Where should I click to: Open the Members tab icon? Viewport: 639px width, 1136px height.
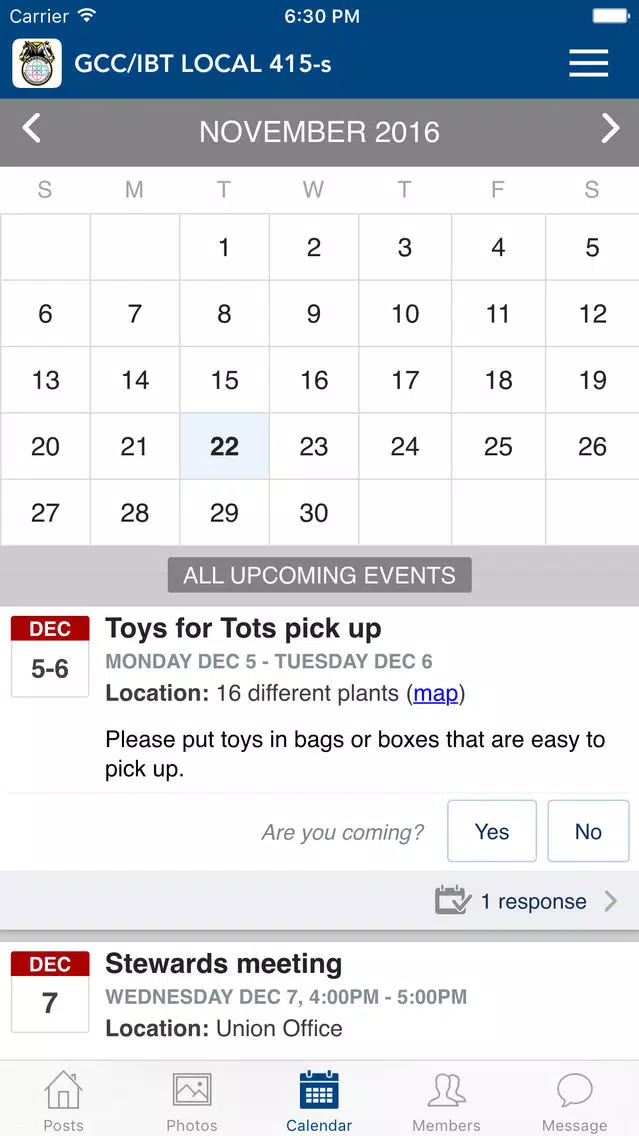pyautogui.click(x=446, y=1090)
